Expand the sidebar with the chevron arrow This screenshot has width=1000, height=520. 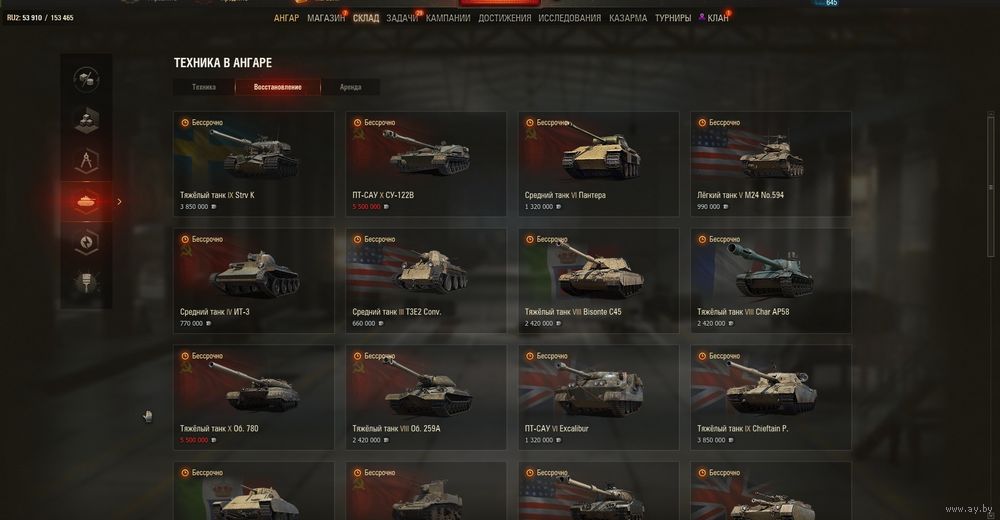pyautogui.click(x=119, y=202)
